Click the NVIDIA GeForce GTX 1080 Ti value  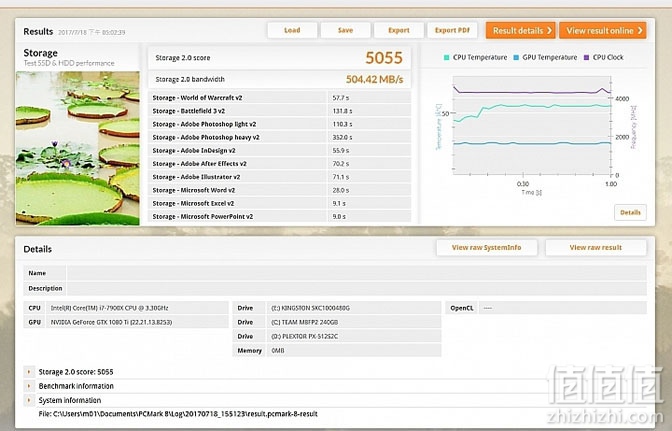(x=111, y=322)
